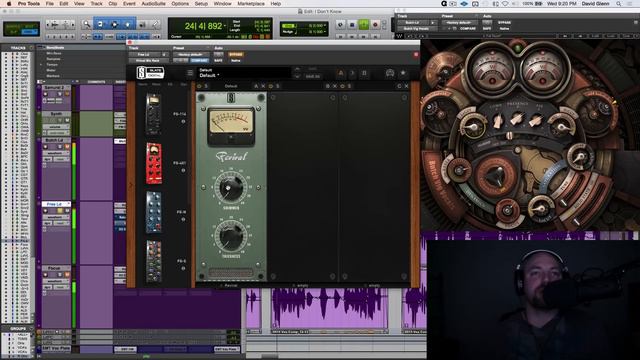
Task: Toggle BYPASS in the Butch Ld plugin window
Action: (x=504, y=22)
